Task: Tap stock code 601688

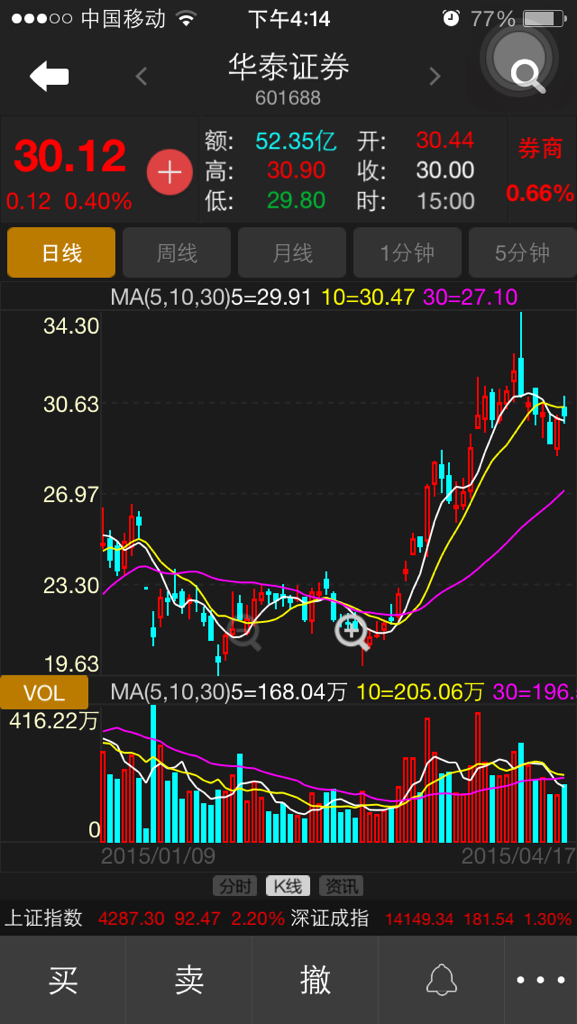Action: (x=288, y=98)
